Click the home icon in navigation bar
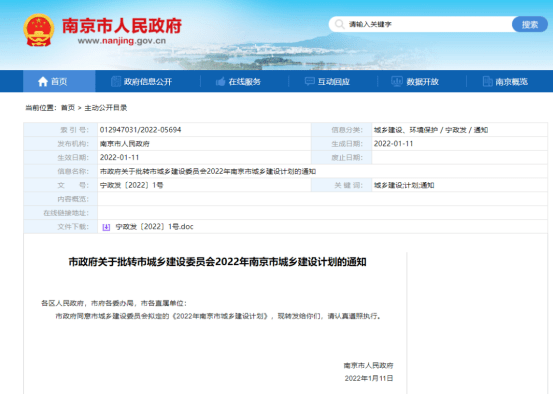This screenshot has width=553, height=395. tap(43, 81)
